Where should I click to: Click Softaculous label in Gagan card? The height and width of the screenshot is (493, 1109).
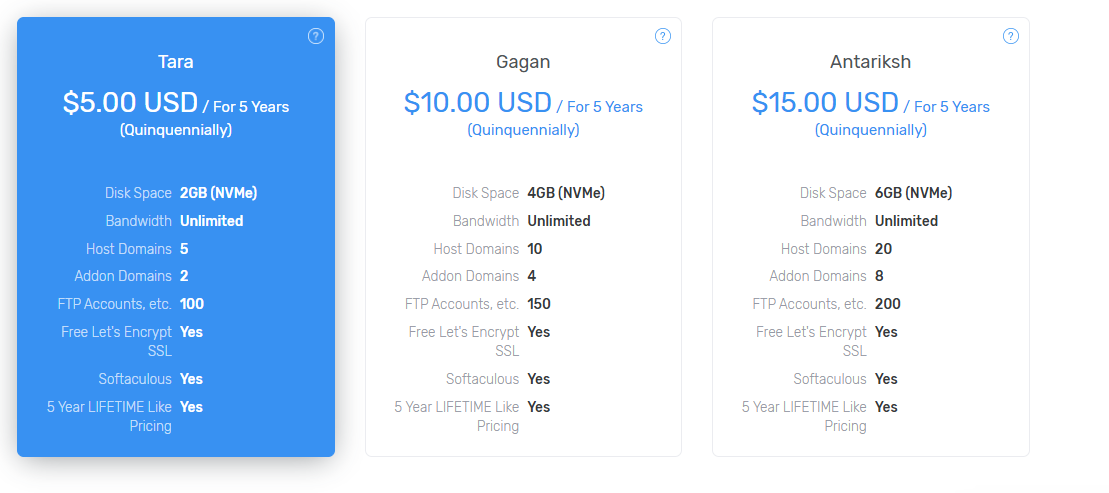tap(482, 379)
